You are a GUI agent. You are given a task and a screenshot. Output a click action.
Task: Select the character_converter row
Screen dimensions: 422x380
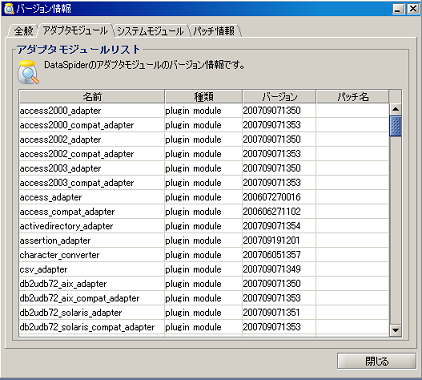pos(204,255)
